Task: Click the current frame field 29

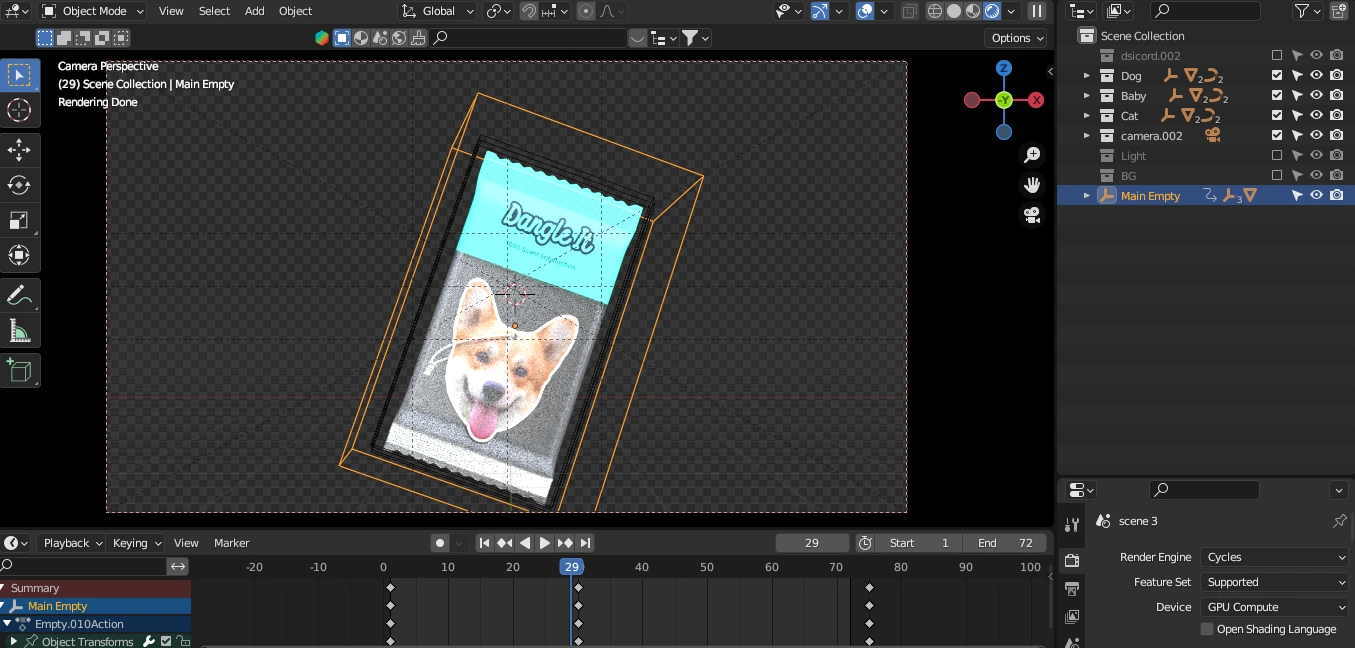Action: pos(812,543)
